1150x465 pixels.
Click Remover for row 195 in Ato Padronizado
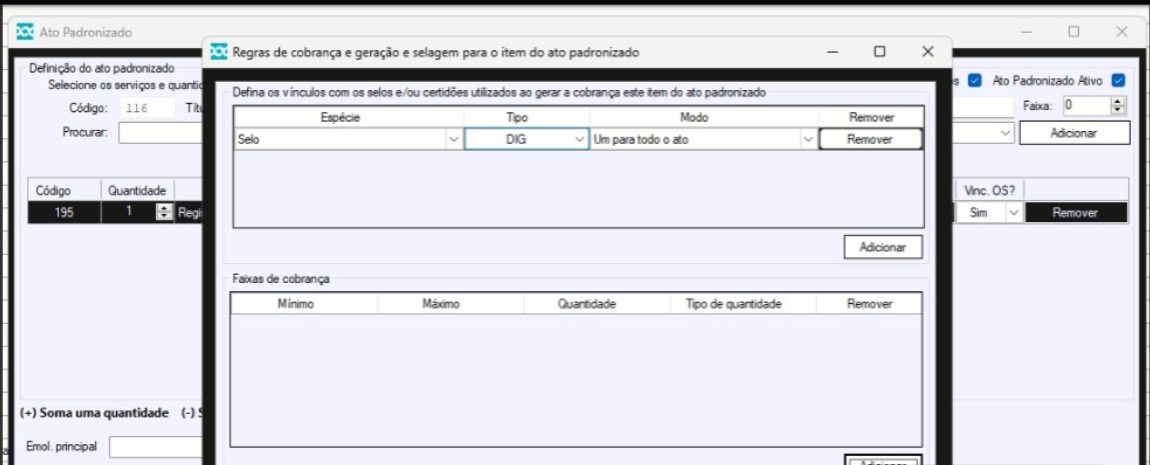coord(1075,213)
